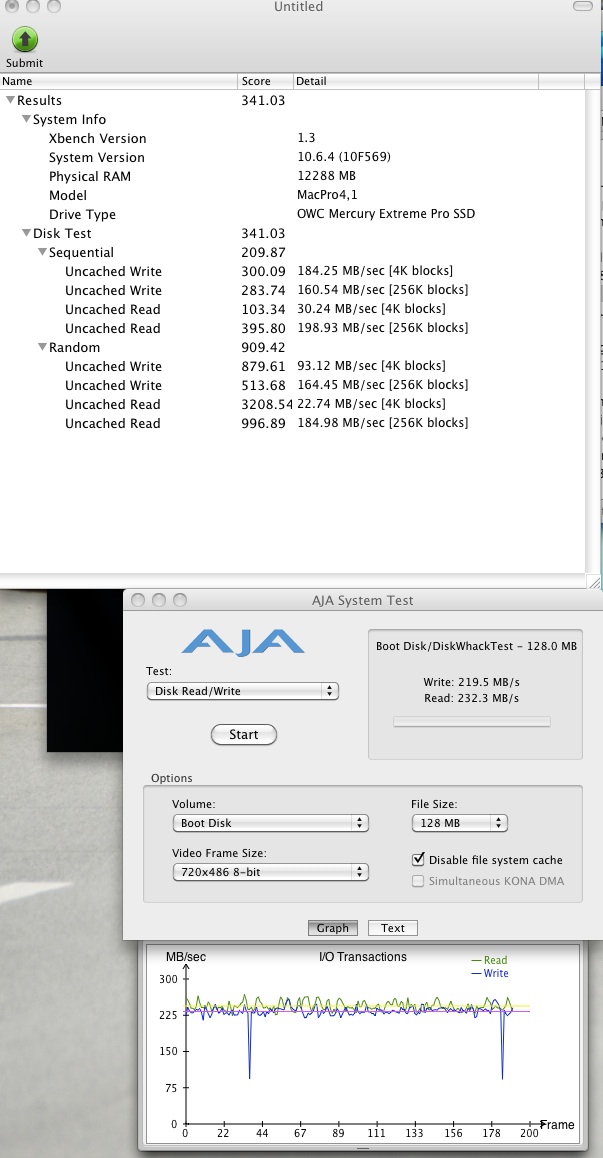Select Random Uncached Write 879.61 row
603x1158 pixels.
(x=293, y=366)
